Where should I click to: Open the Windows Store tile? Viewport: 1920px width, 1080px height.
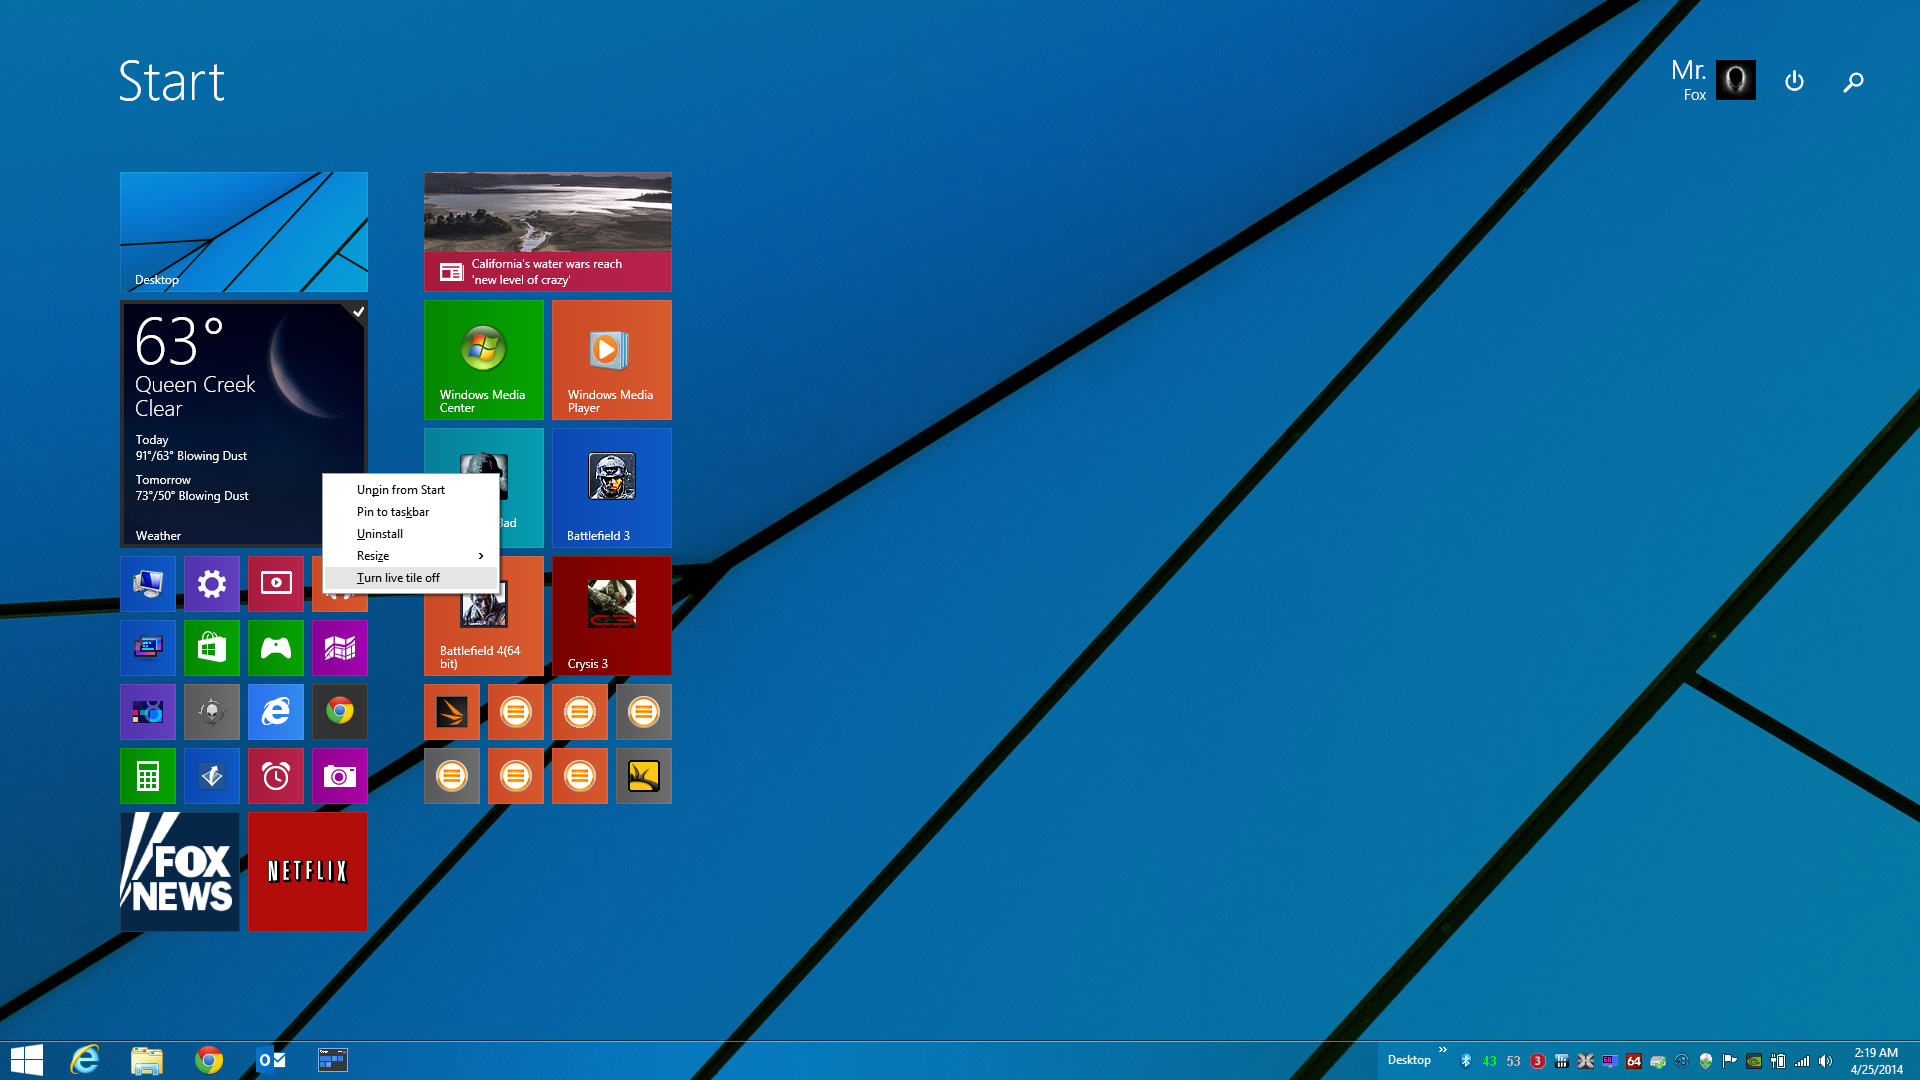point(212,648)
